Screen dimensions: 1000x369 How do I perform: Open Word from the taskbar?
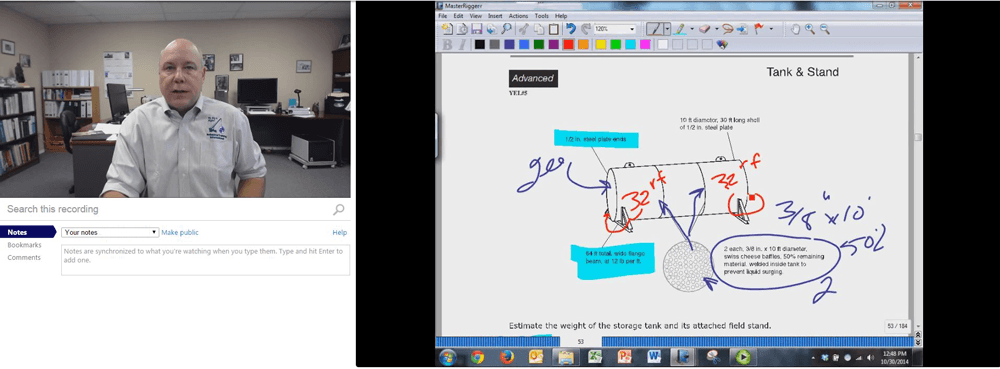click(654, 357)
